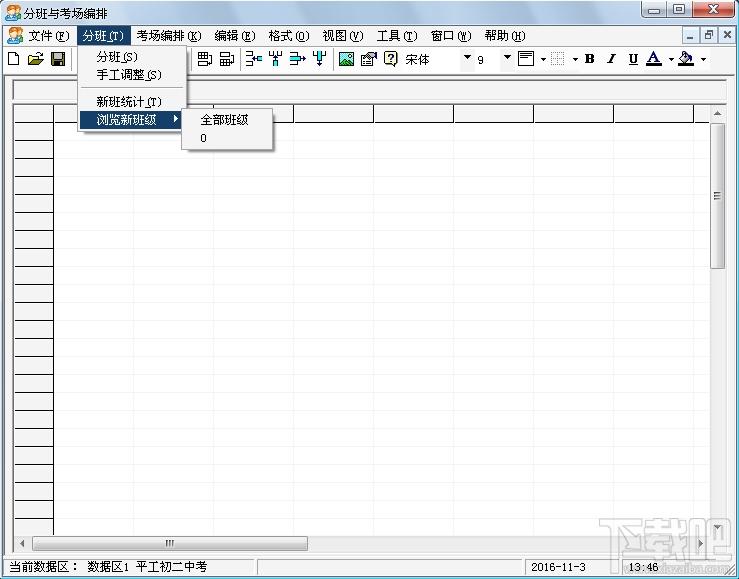Click the 13:46 time in status bar
Viewport: 739px width, 579px height.
(x=643, y=567)
